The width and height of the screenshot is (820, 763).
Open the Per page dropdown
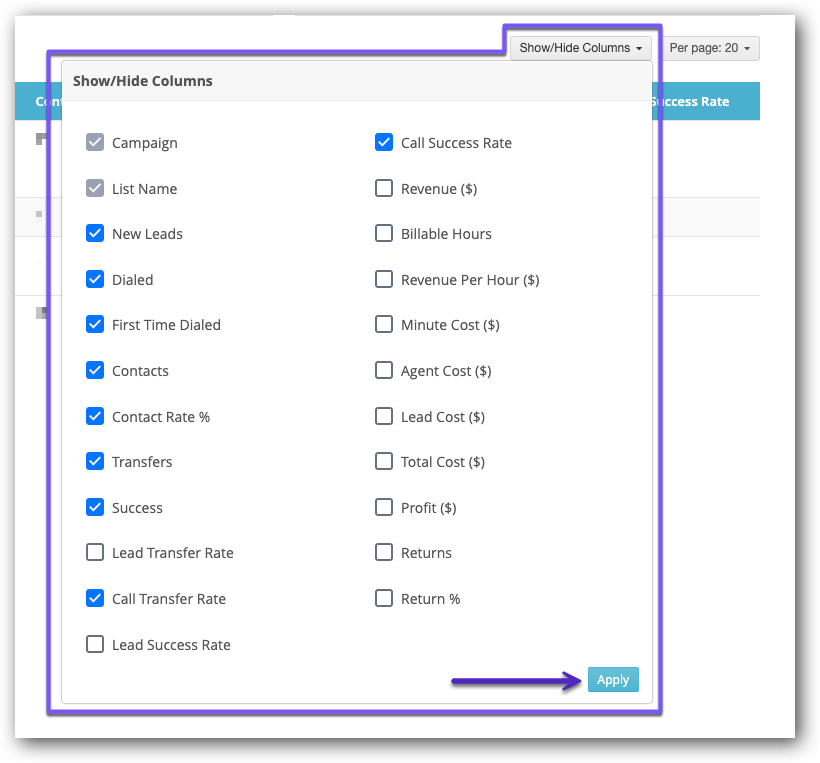[x=711, y=47]
